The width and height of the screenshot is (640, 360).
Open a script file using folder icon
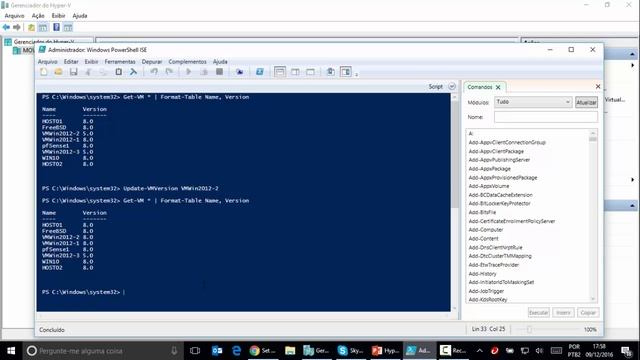(x=58, y=72)
